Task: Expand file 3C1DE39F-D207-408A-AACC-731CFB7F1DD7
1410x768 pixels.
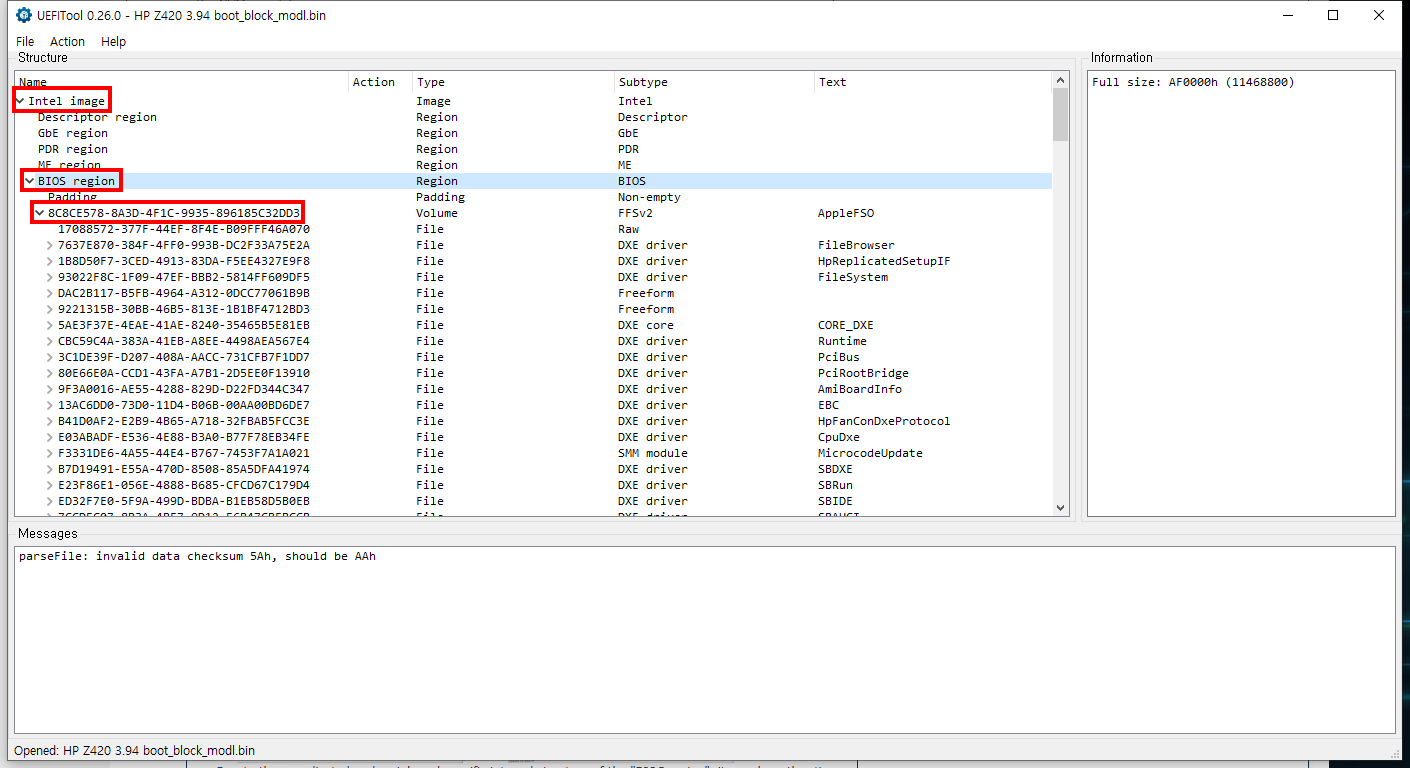Action: (51, 357)
